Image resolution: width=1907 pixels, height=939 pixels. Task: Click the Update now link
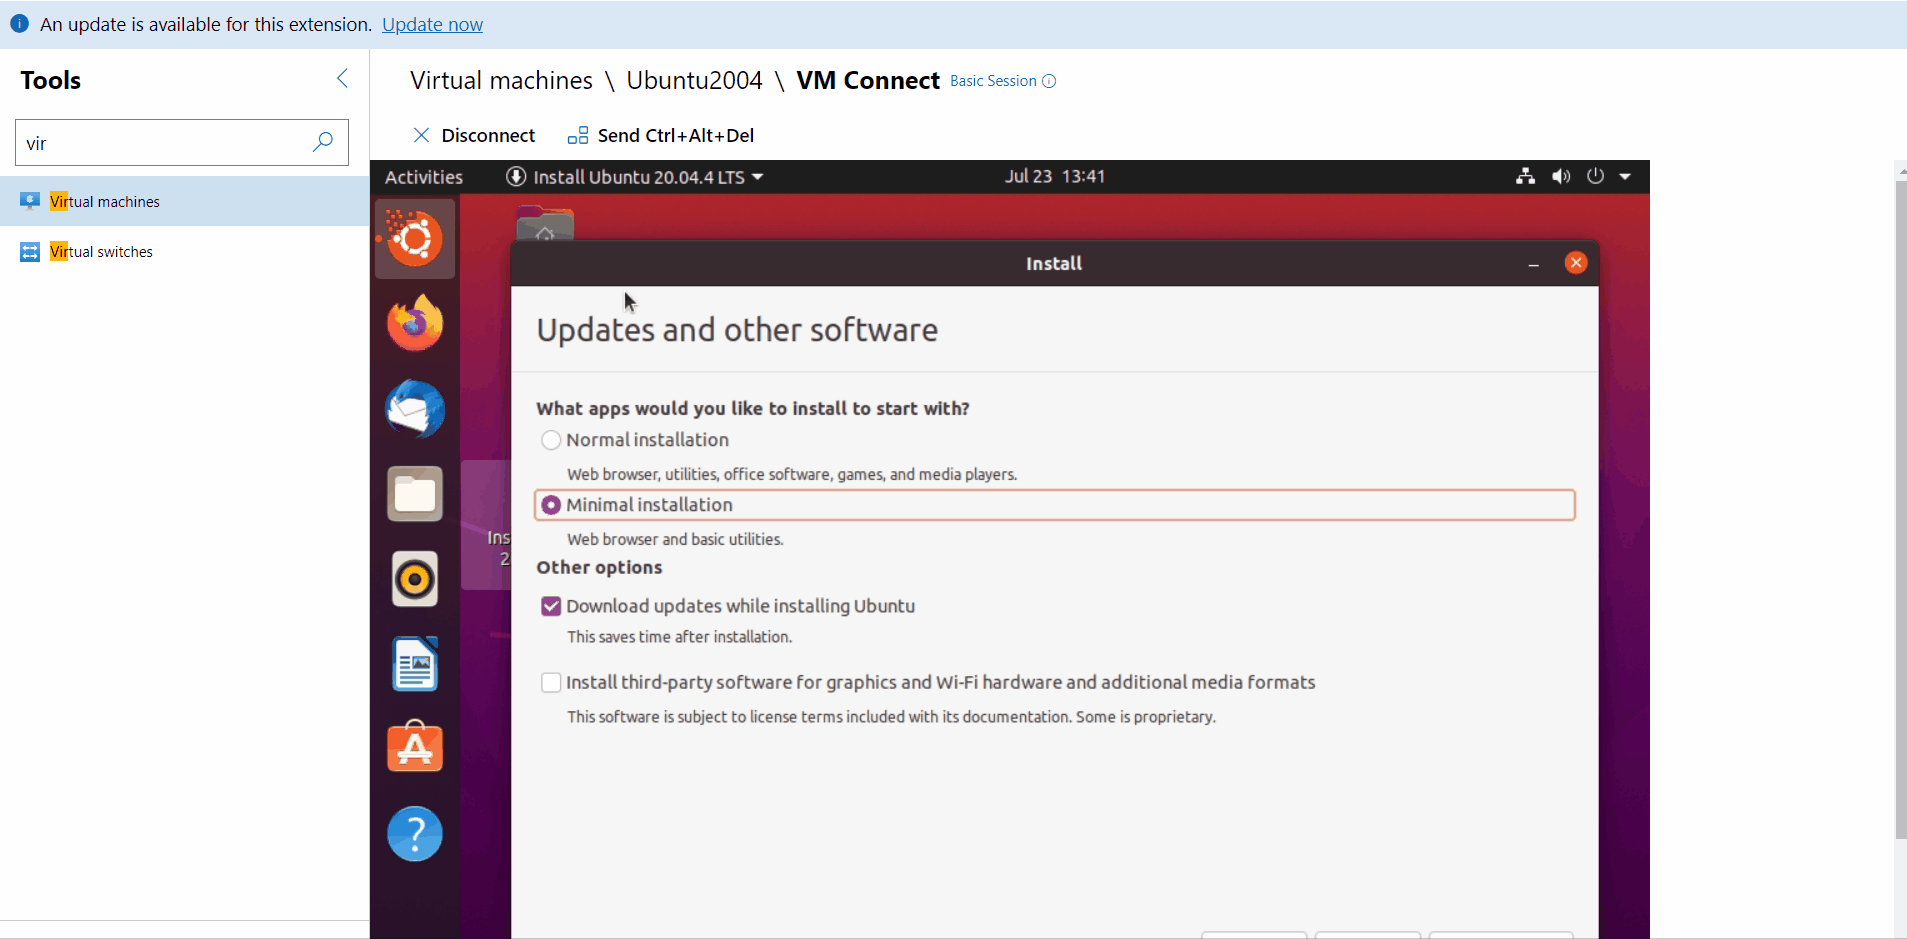(x=432, y=24)
